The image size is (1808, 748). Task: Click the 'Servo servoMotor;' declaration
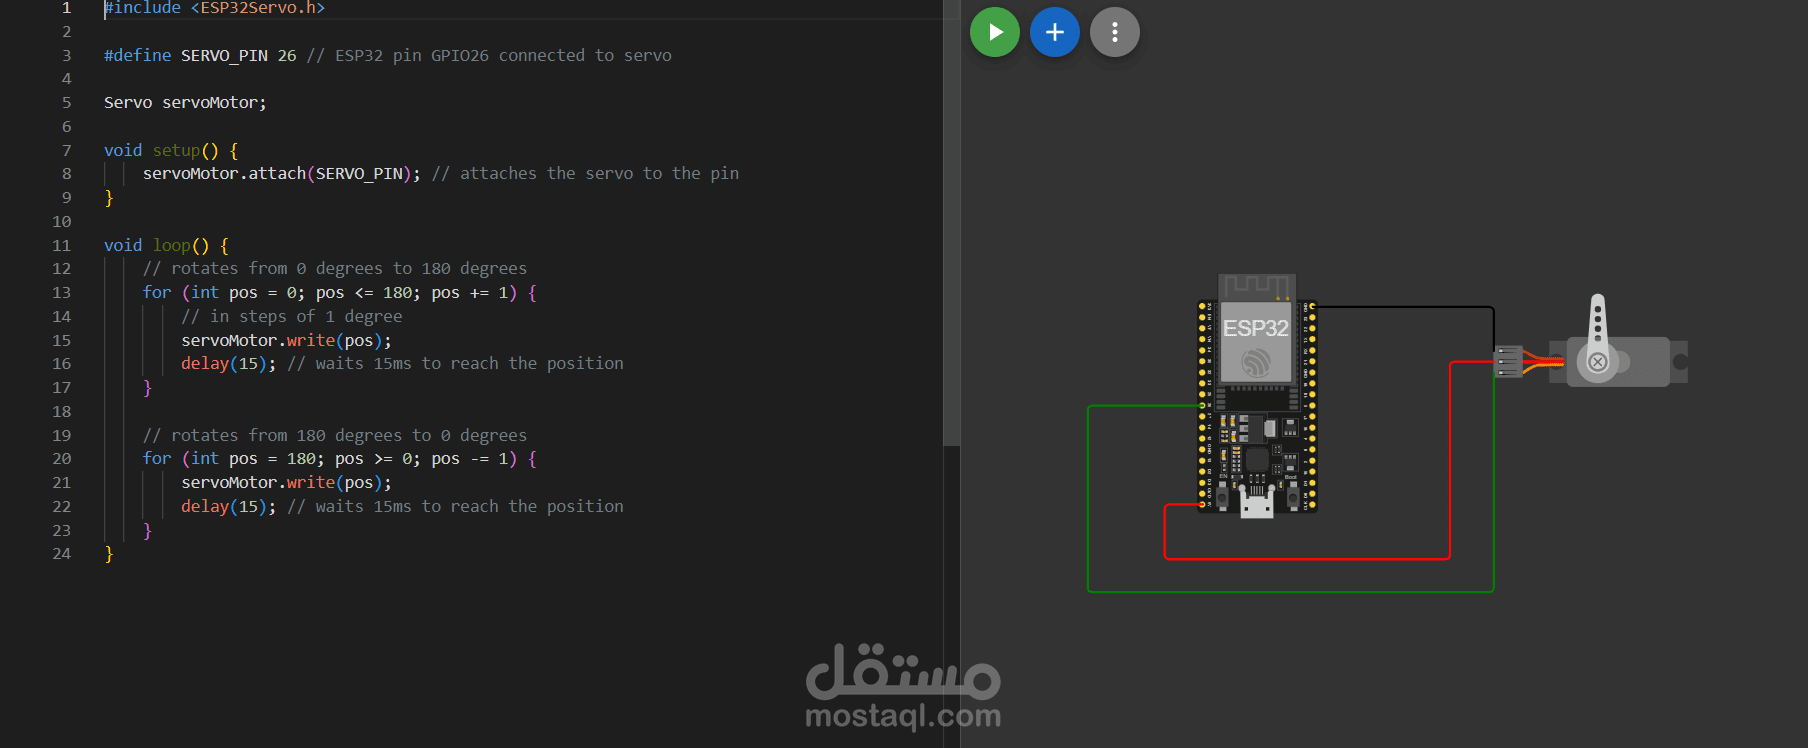[x=185, y=102]
